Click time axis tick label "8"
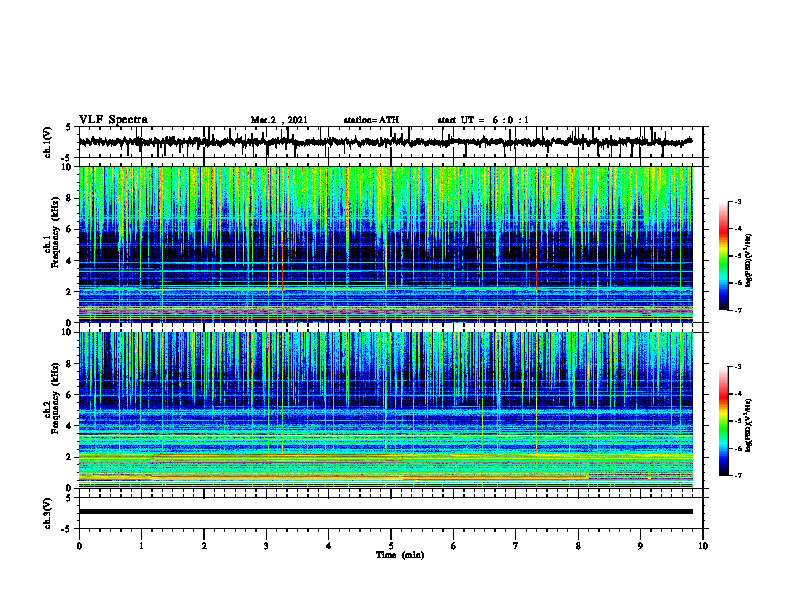Viewport: 792px width, 612px height. click(x=578, y=546)
